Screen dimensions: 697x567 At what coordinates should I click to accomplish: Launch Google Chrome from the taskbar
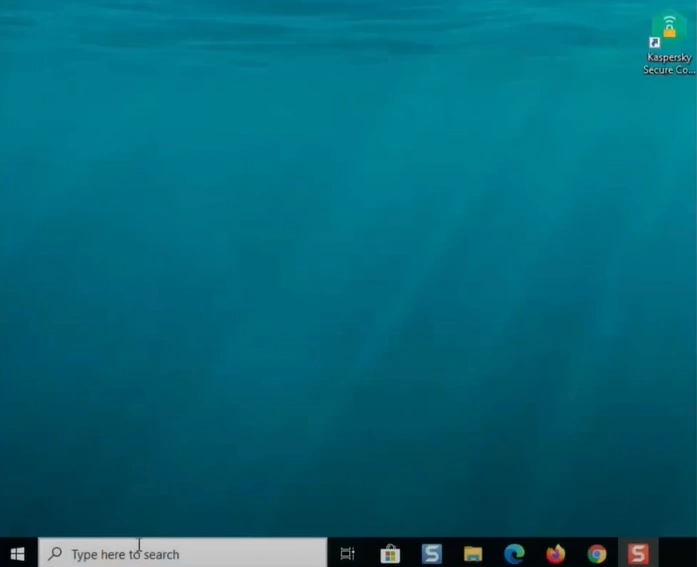[x=597, y=554]
